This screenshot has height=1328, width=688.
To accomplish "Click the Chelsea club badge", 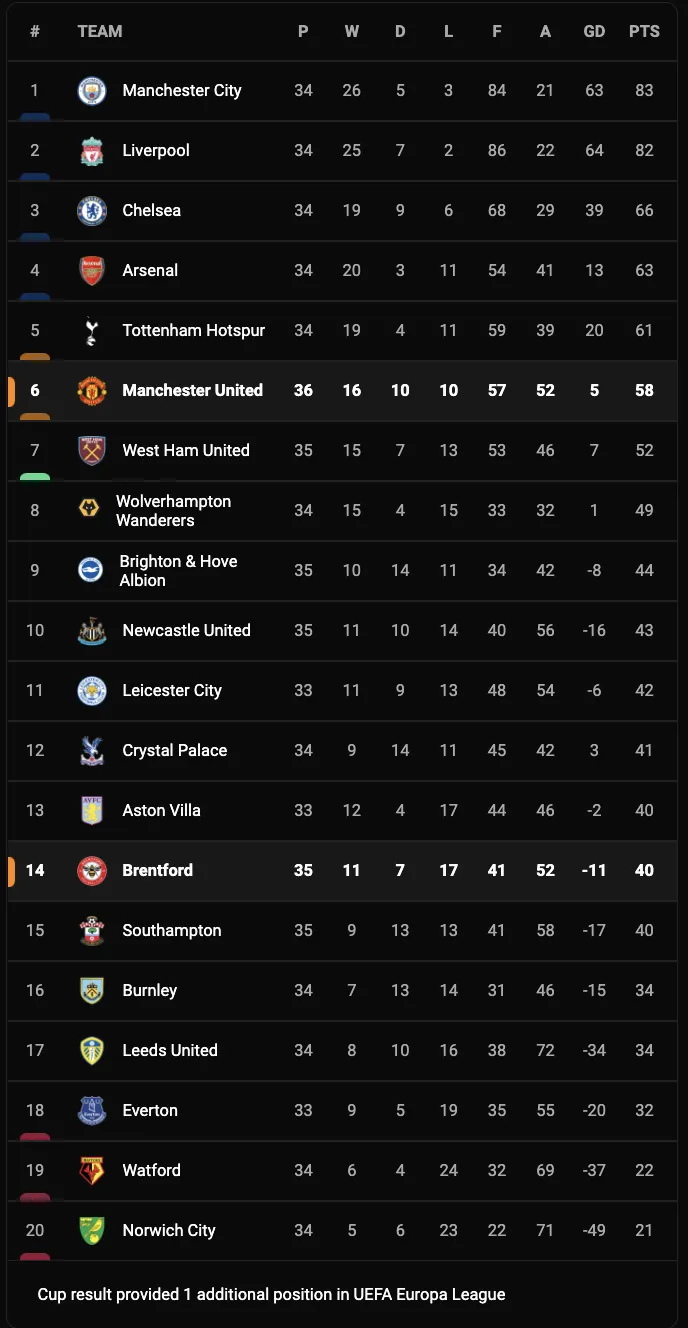I will [92, 211].
